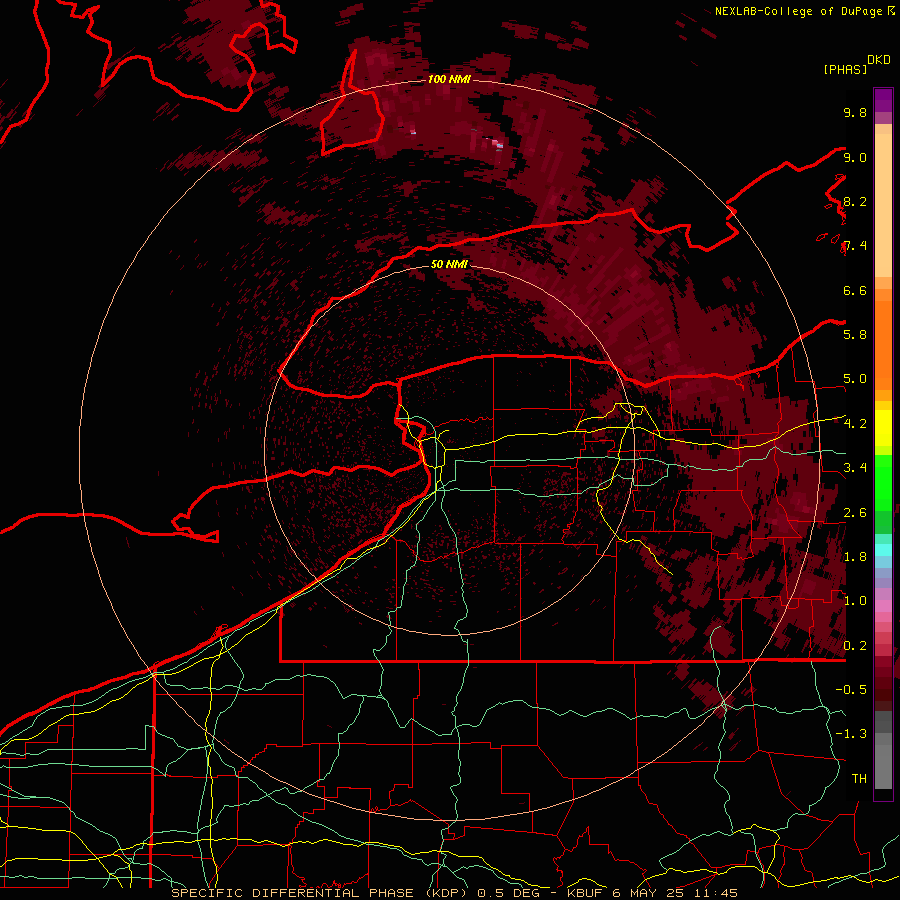Pick the cyan segment of the color bar
This screenshot has width=900, height=900.
[883, 550]
